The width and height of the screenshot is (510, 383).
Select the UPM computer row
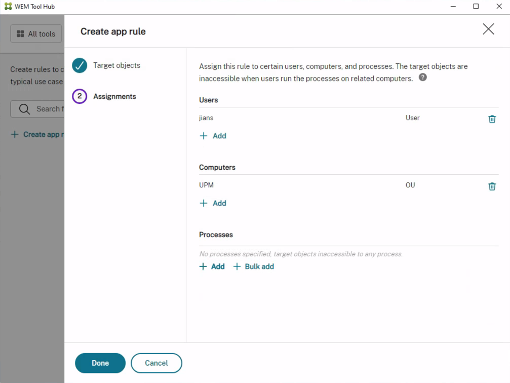tap(349, 185)
